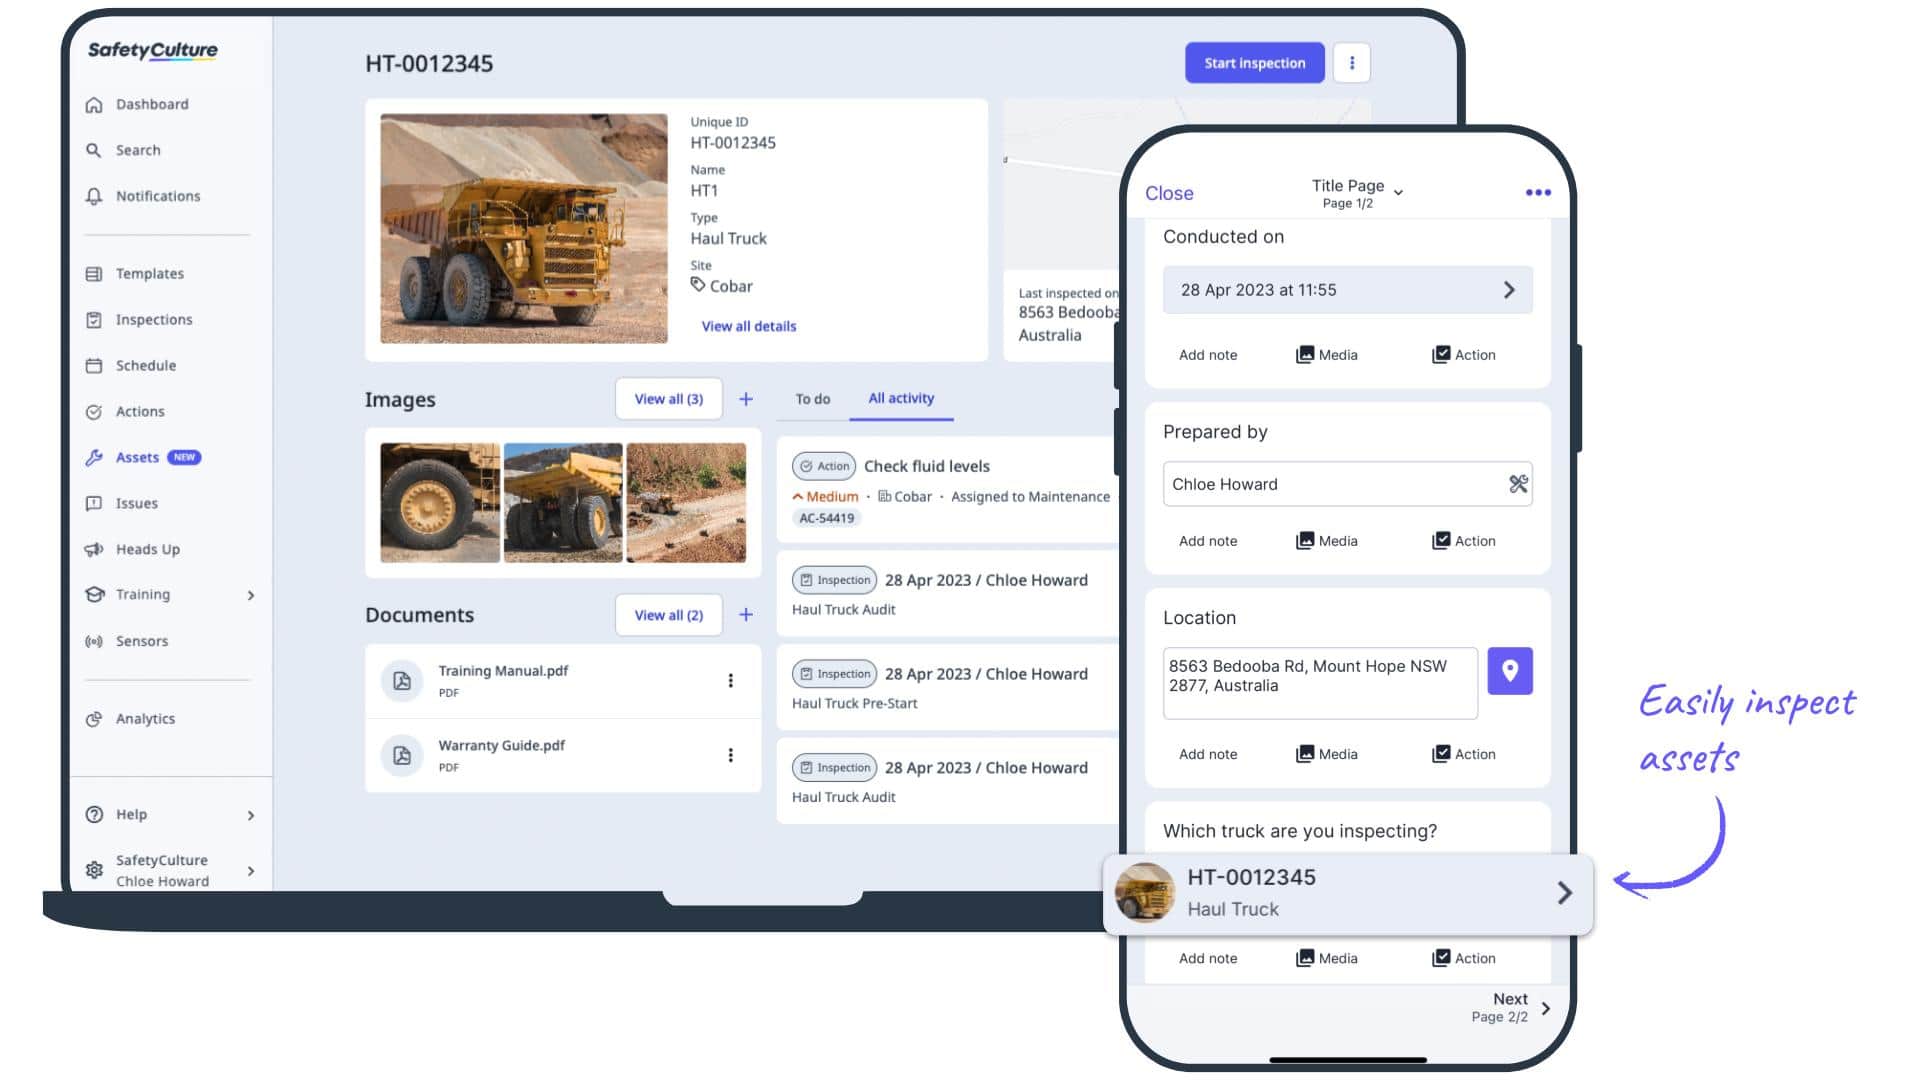Open the Sensors section in sidebar
Image resolution: width=1920 pixels, height=1080 pixels.
point(142,641)
